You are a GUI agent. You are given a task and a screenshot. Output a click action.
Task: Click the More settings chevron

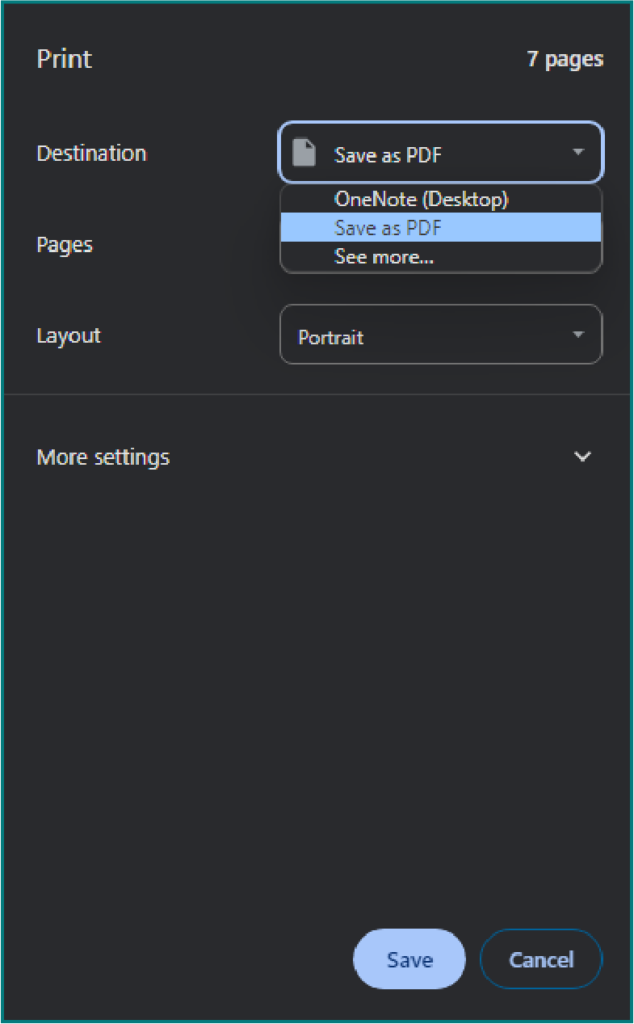point(583,456)
